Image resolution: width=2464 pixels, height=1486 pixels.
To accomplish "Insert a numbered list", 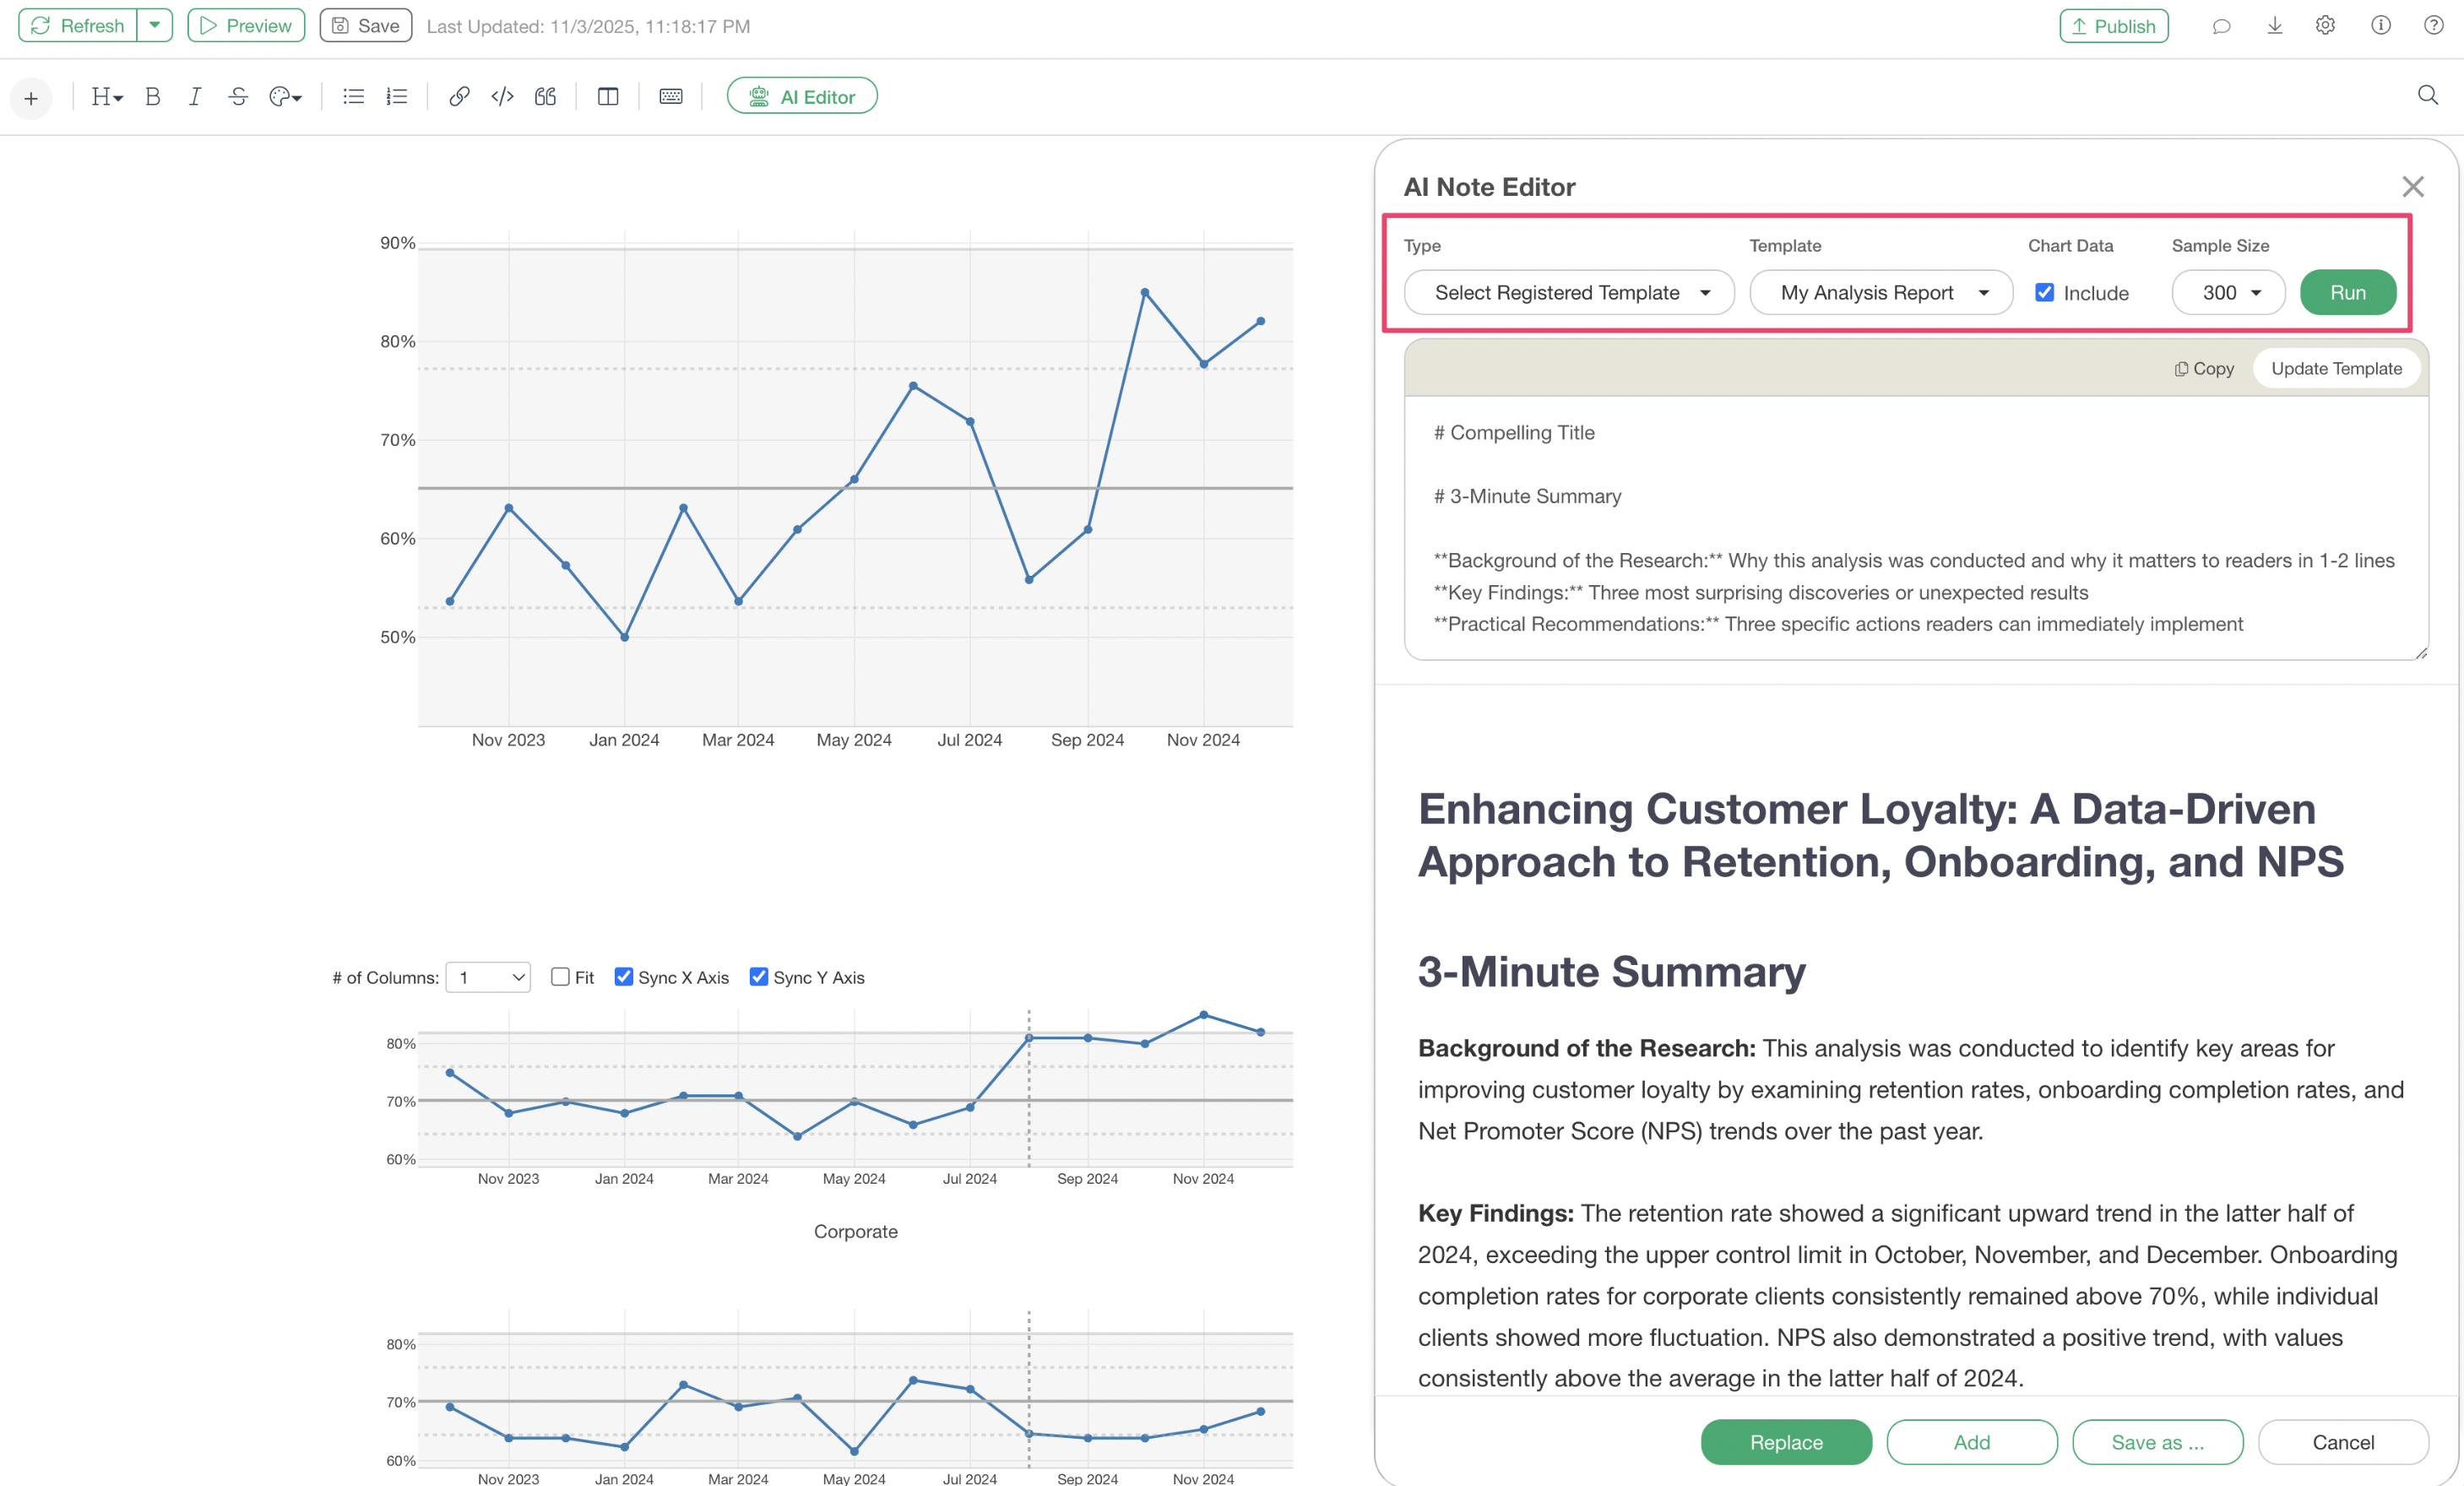I will coord(397,97).
